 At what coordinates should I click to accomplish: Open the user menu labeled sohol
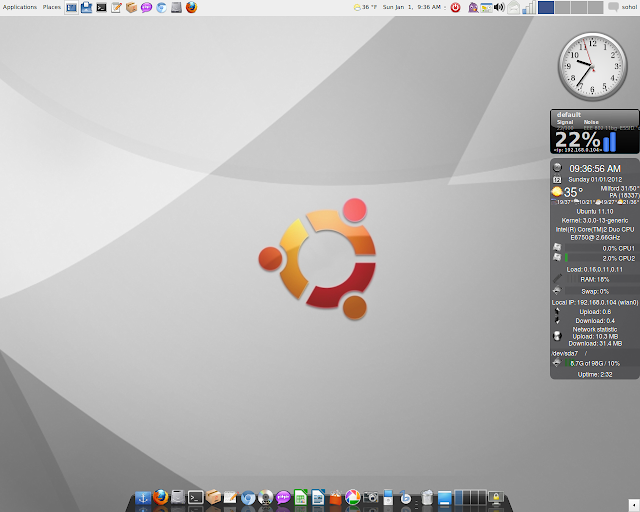click(x=629, y=7)
